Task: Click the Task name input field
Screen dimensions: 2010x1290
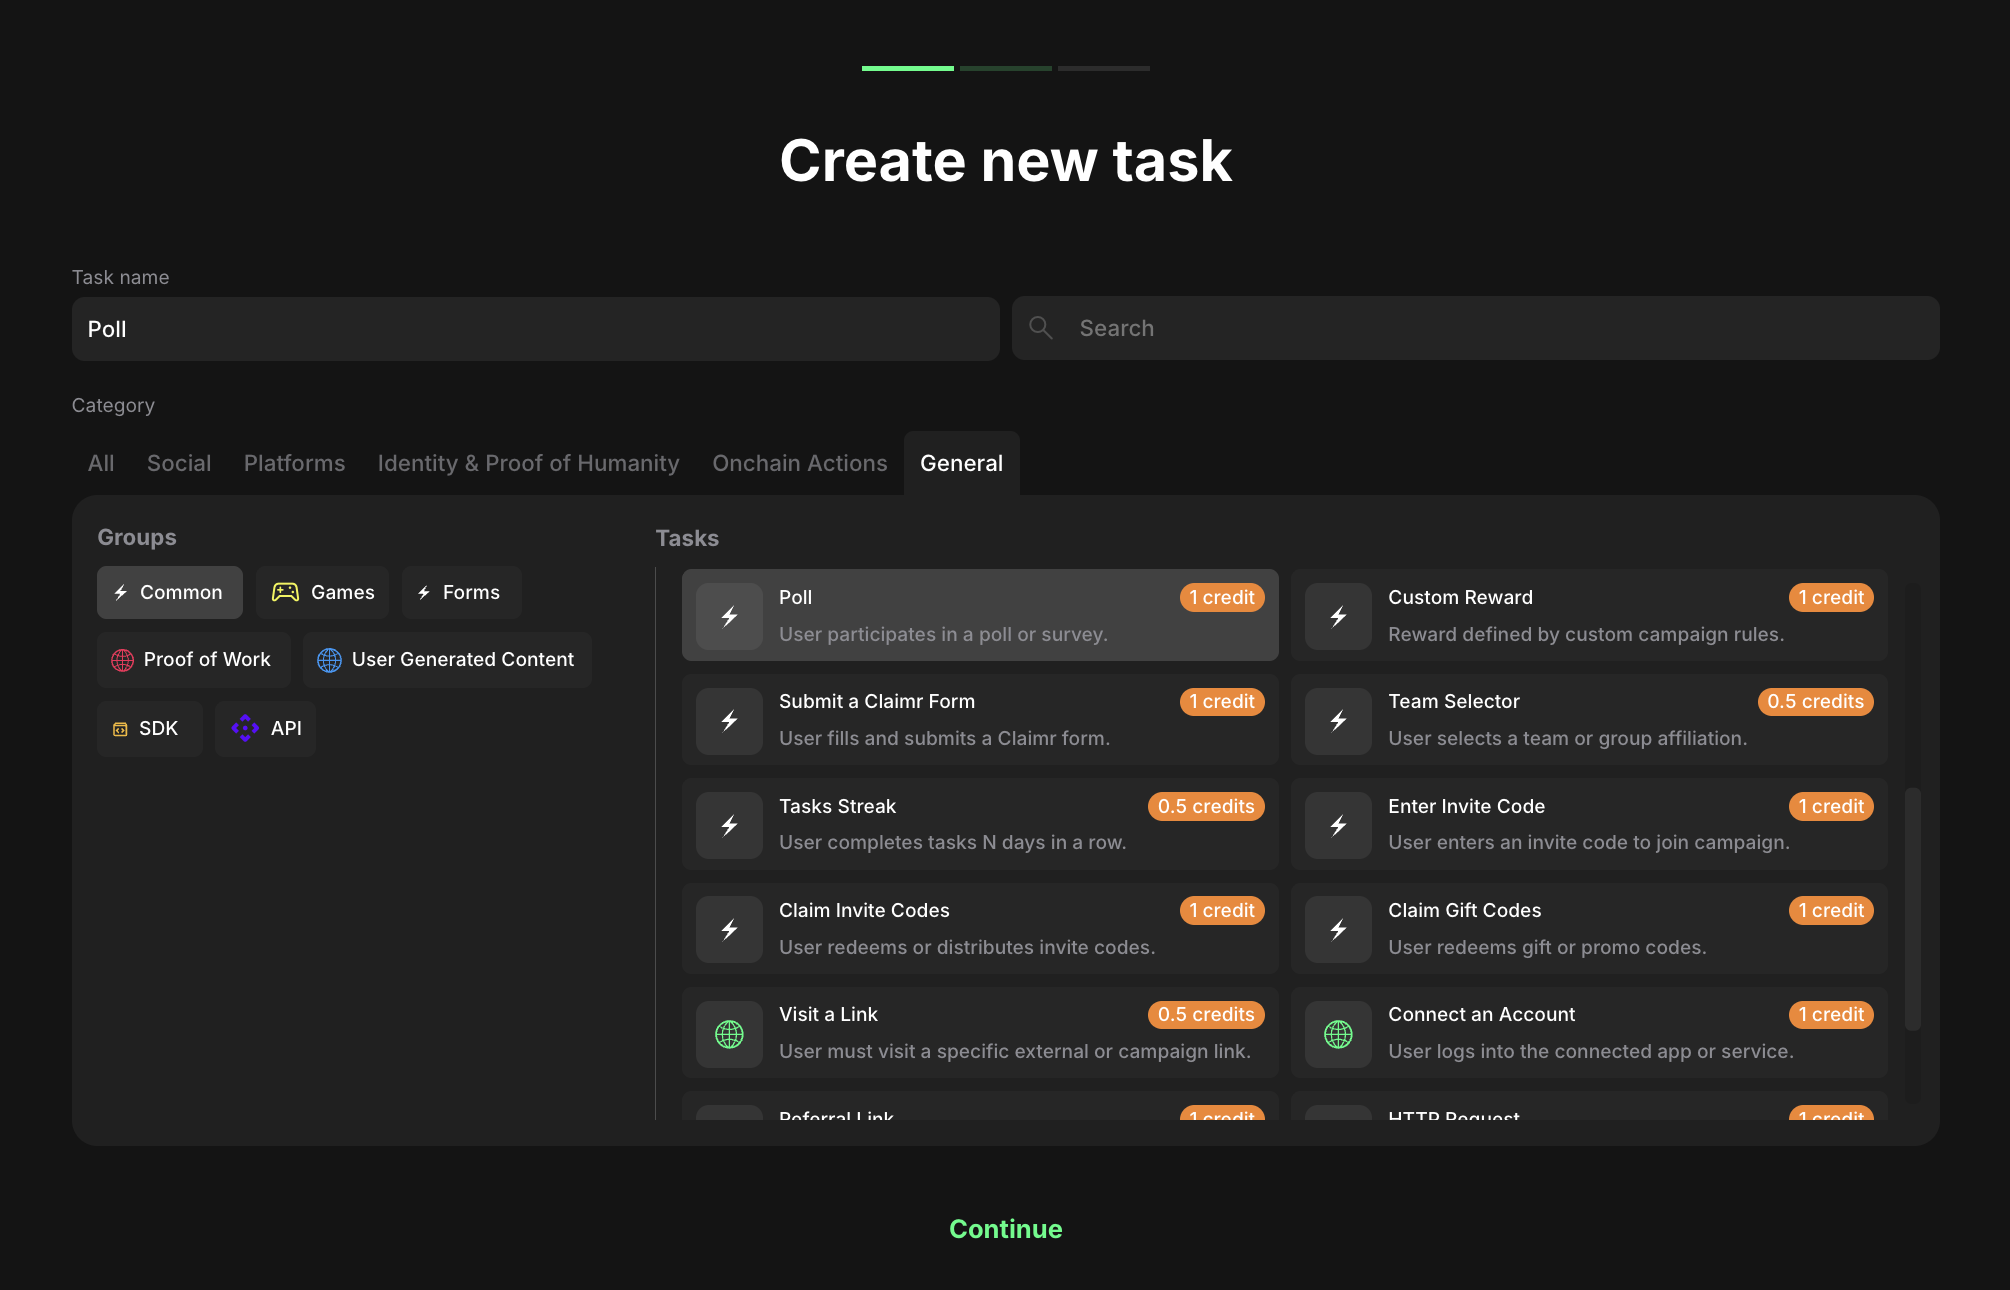Action: 536,329
